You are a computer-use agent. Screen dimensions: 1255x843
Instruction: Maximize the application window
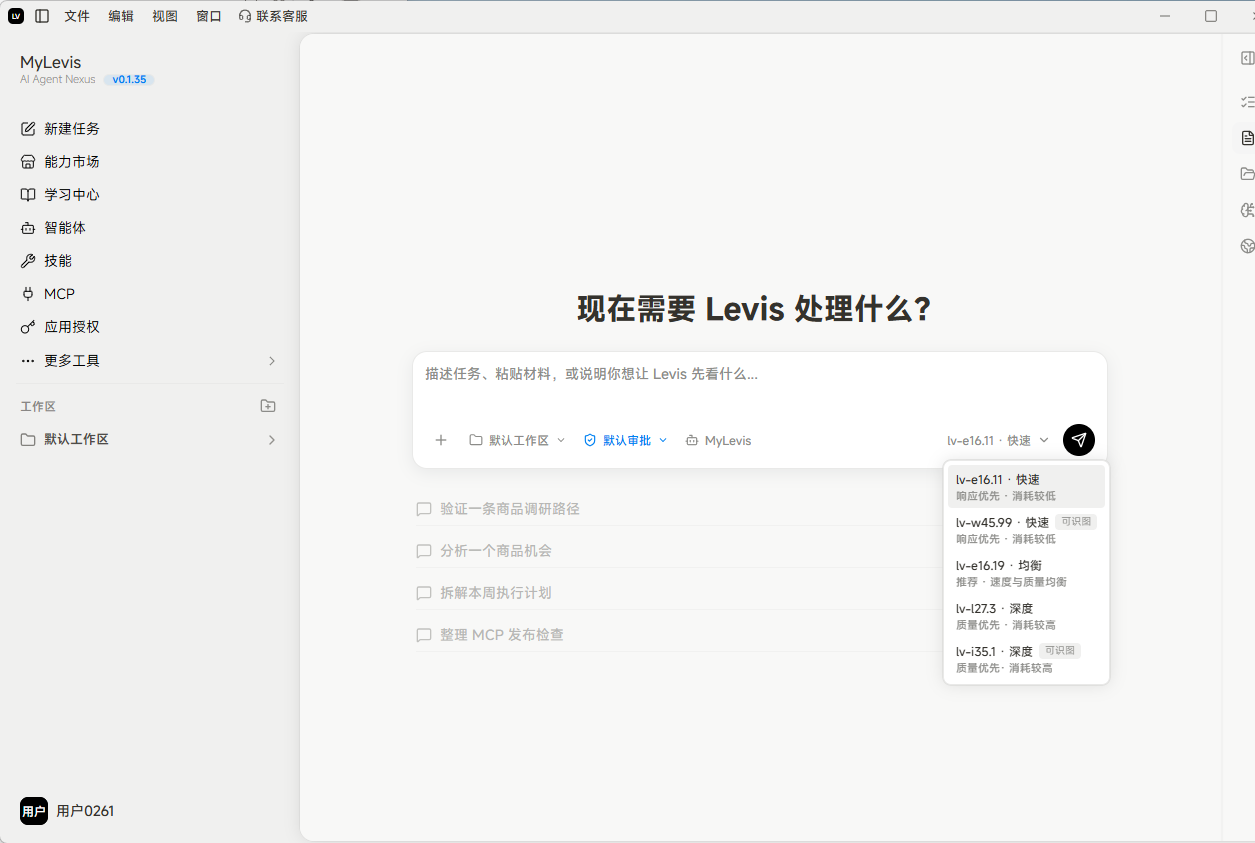(x=1211, y=16)
